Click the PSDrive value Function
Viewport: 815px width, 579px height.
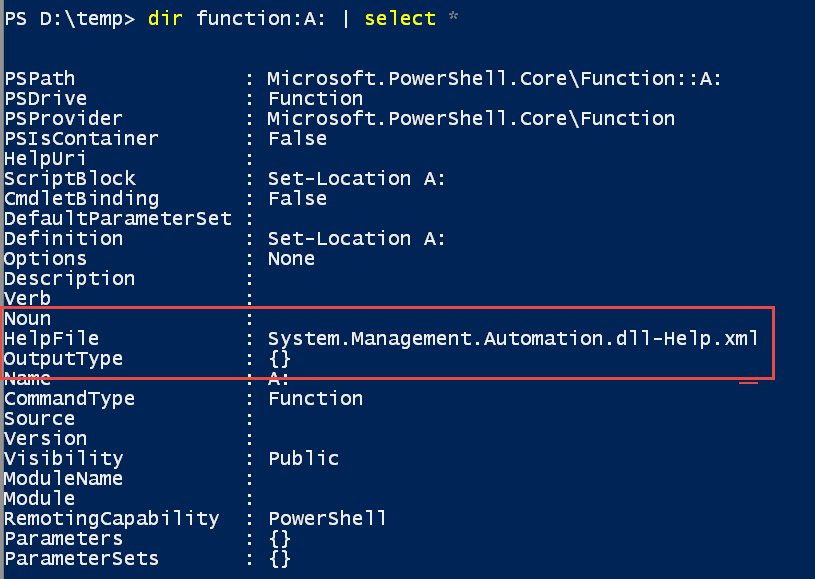pyautogui.click(x=316, y=99)
